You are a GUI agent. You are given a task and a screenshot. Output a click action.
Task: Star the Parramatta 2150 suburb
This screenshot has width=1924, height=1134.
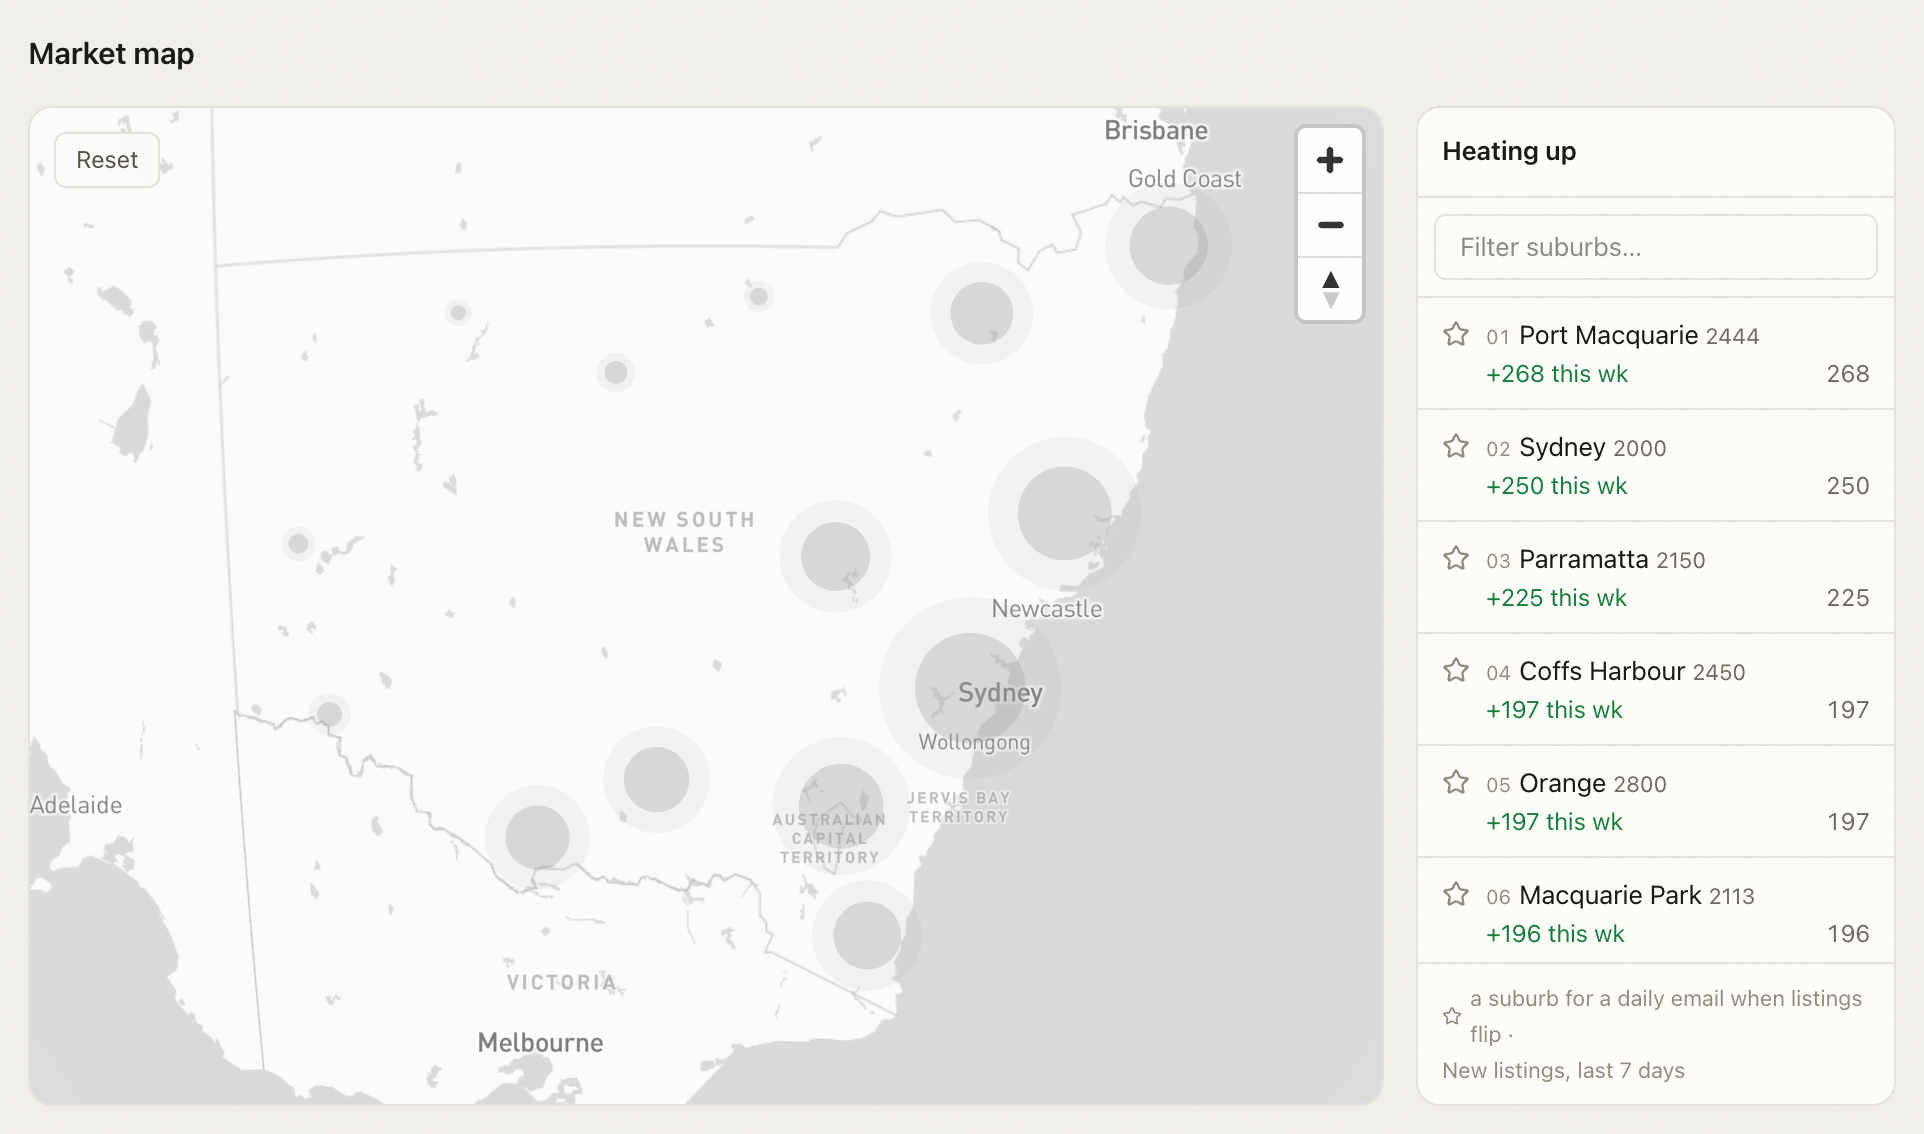pos(1456,558)
